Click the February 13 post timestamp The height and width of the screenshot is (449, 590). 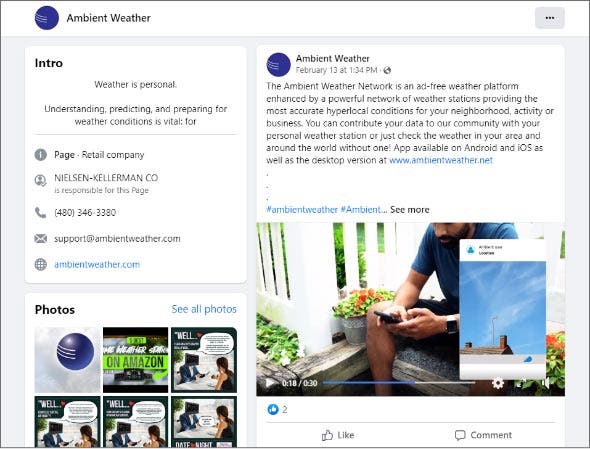click(x=336, y=70)
